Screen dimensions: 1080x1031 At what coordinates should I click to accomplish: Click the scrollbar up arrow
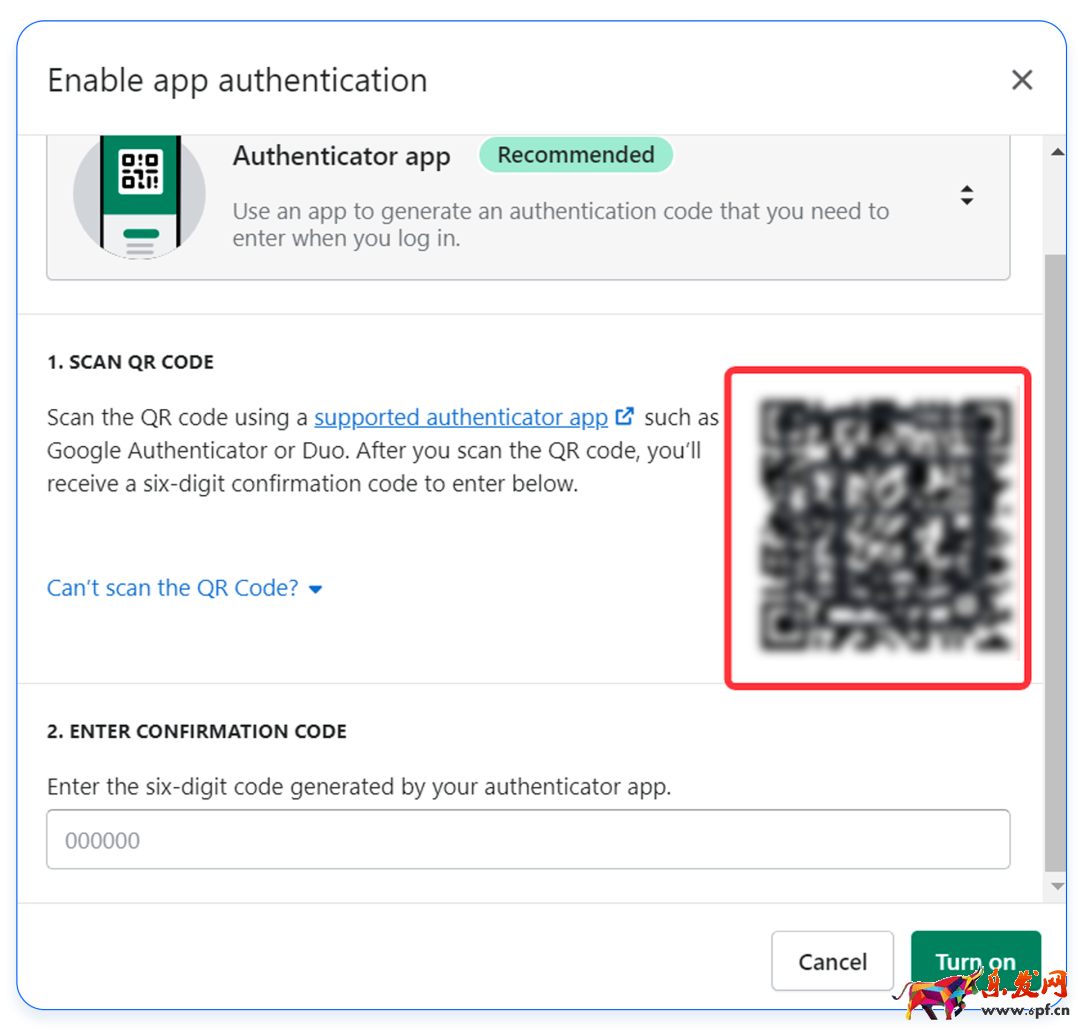click(1057, 152)
